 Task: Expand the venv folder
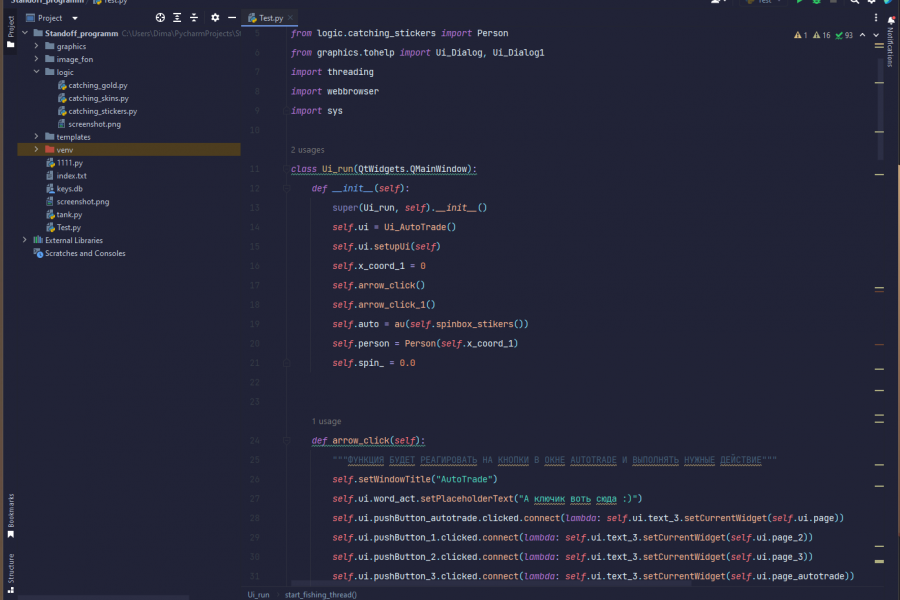coord(36,149)
